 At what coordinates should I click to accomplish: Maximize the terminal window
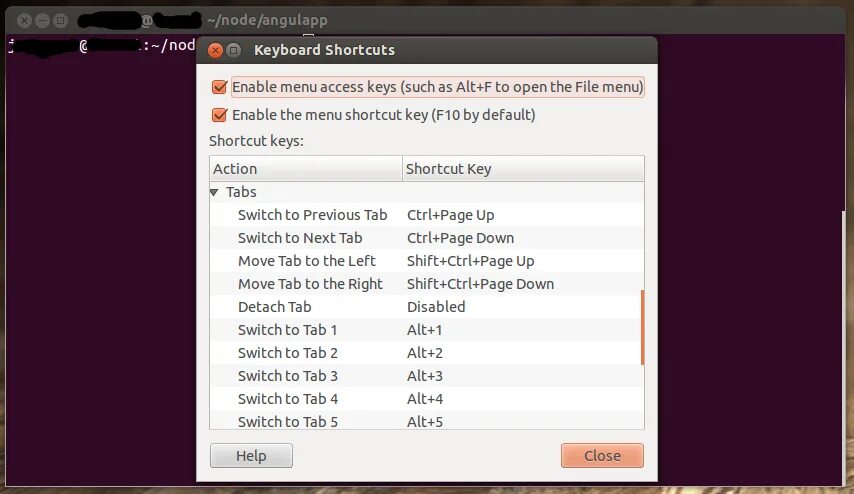point(60,21)
